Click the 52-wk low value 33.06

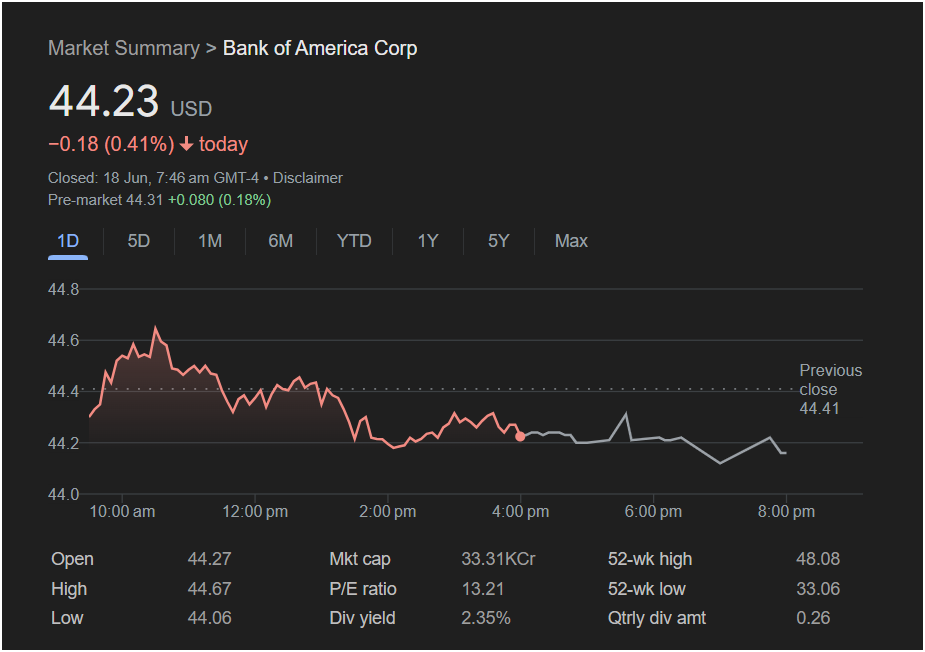pos(818,589)
